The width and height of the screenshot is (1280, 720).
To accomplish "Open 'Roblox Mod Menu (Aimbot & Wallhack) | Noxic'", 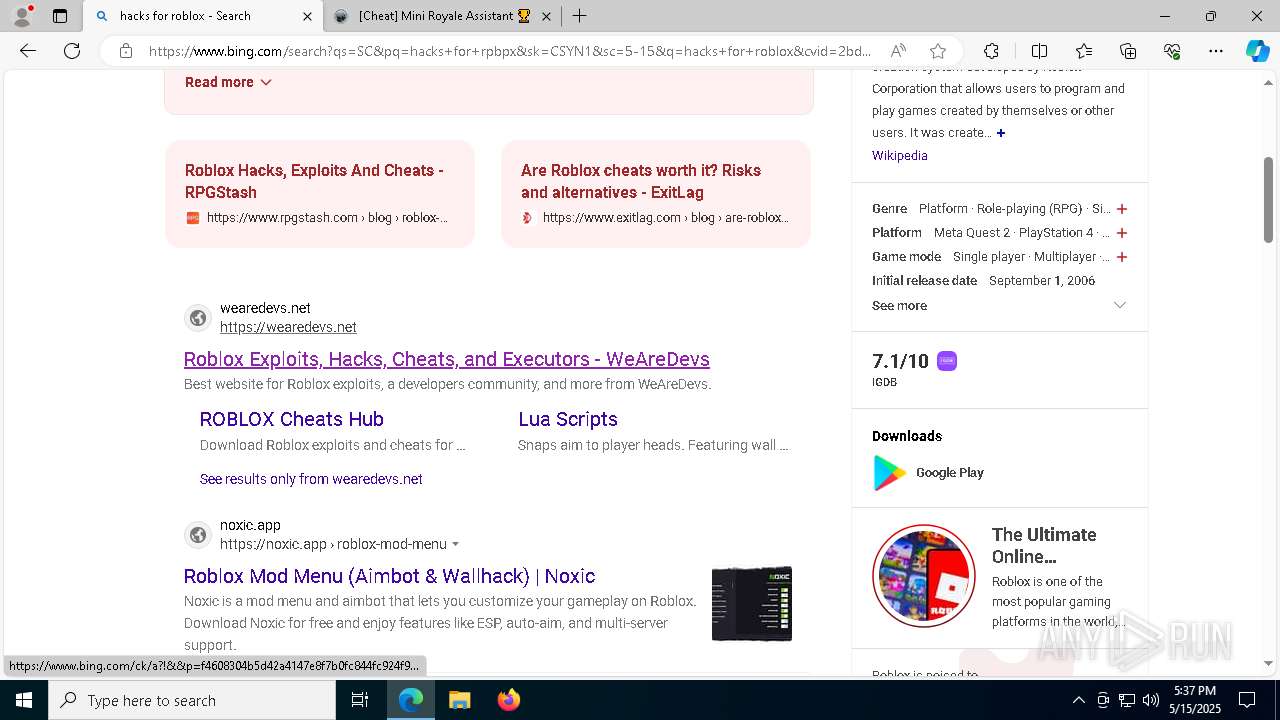I will [390, 576].
